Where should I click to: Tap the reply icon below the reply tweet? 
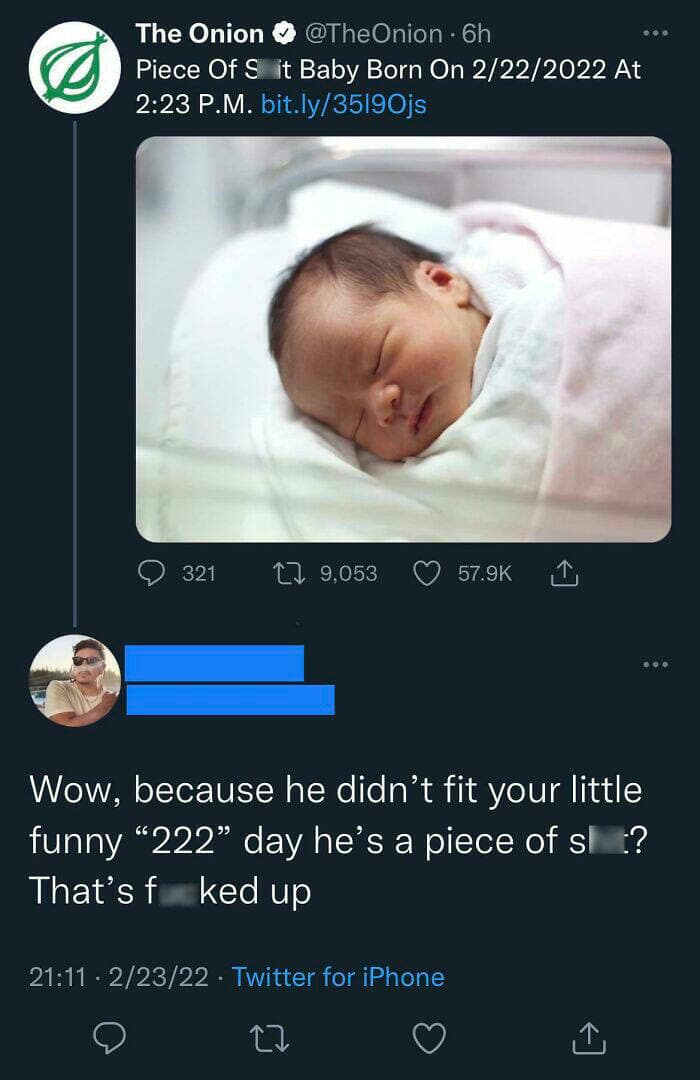pyautogui.click(x=109, y=1040)
